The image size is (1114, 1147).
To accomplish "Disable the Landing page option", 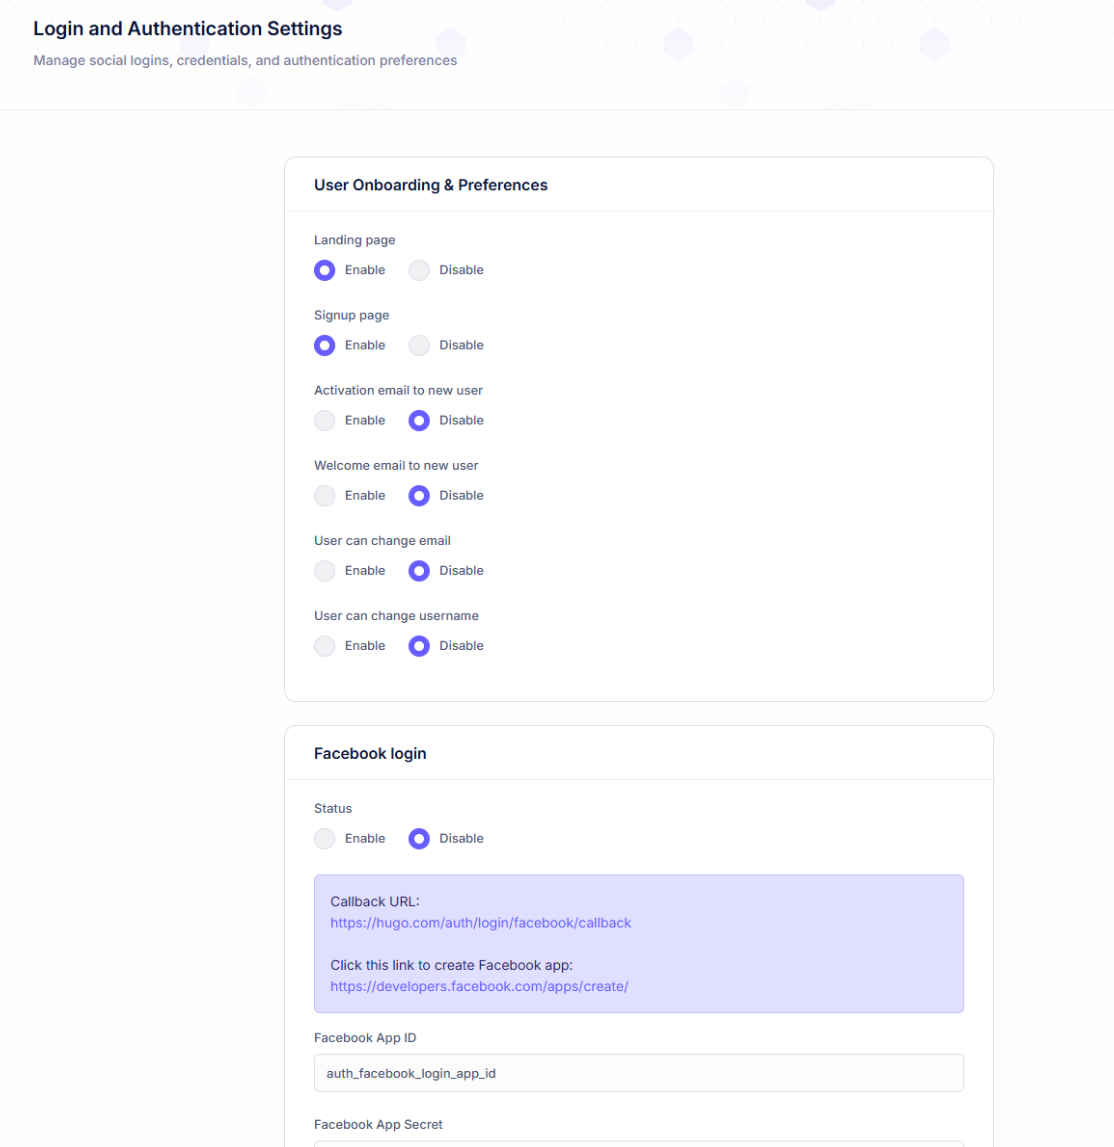I will [x=419, y=270].
